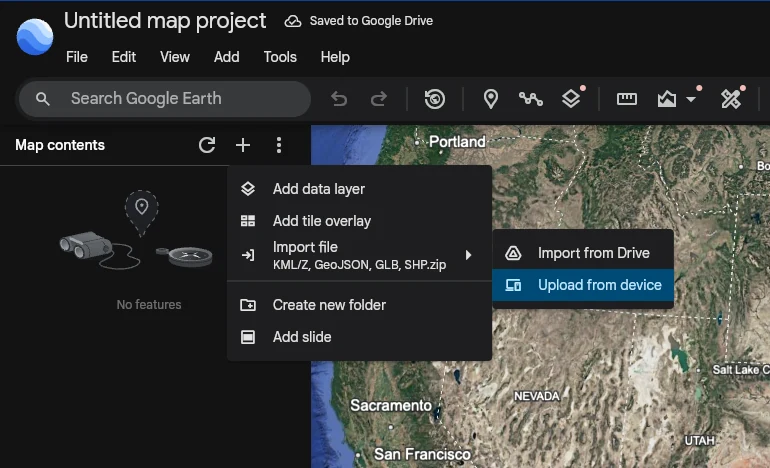This screenshot has width=770, height=468.
Task: Click the Map contents heading
Action: point(60,145)
